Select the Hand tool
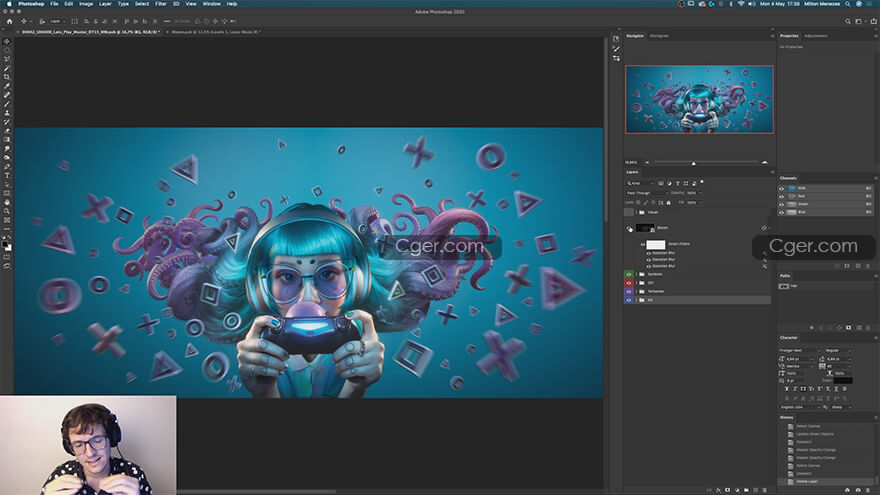 click(x=7, y=203)
